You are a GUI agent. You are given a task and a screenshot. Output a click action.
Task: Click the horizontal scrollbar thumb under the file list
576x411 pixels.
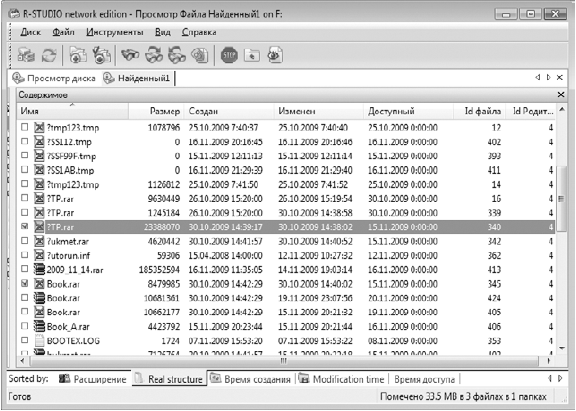[x=285, y=361]
